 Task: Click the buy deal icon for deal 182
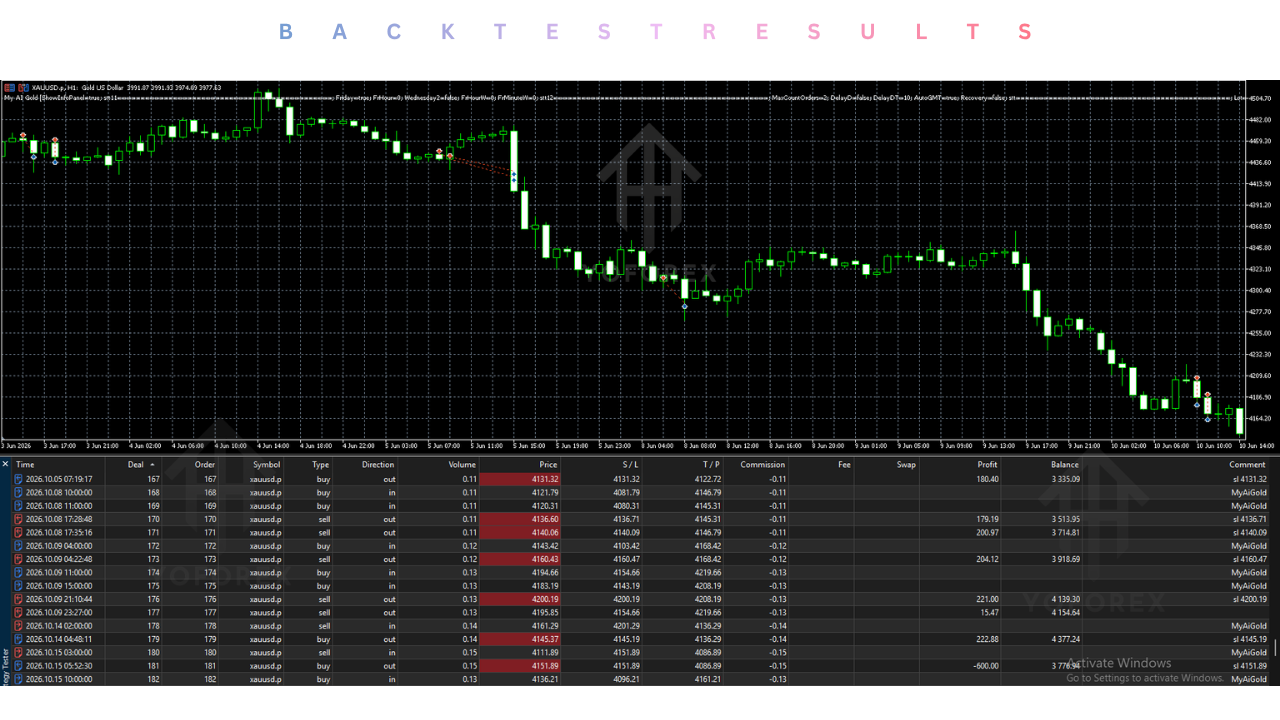pyautogui.click(x=18, y=679)
